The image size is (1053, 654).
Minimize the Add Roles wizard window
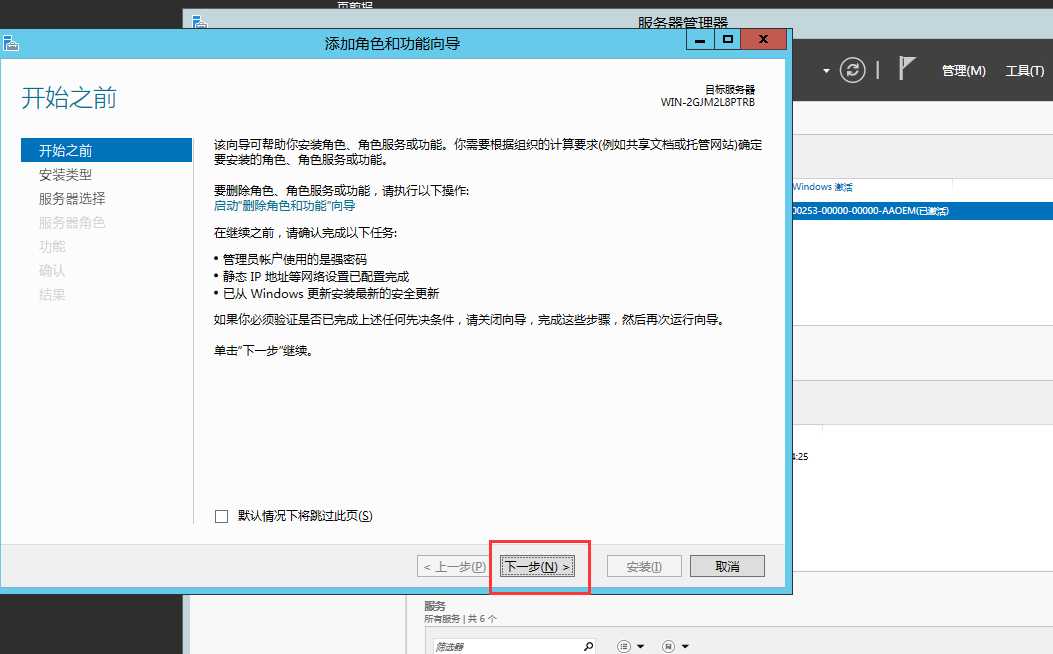click(700, 40)
